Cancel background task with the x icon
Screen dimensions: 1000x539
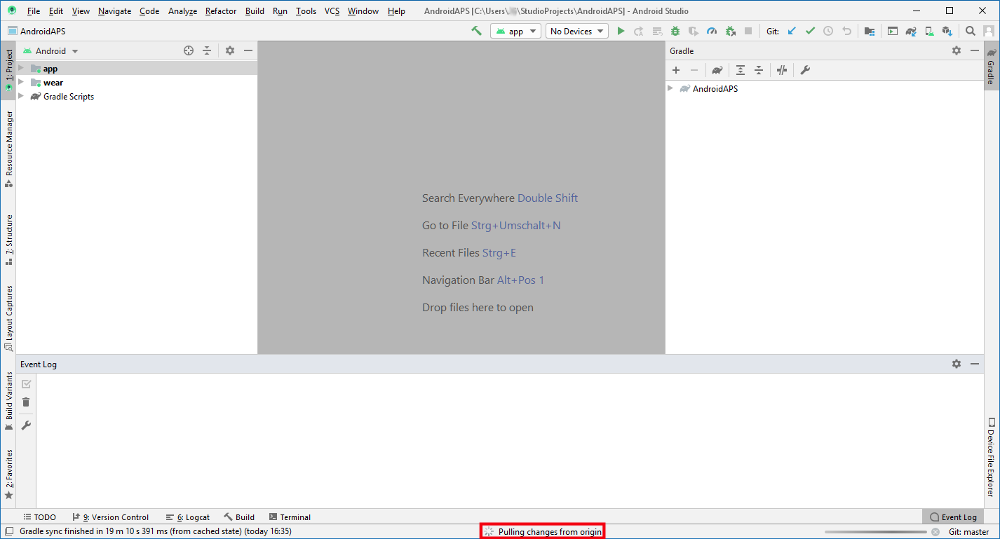point(935,531)
